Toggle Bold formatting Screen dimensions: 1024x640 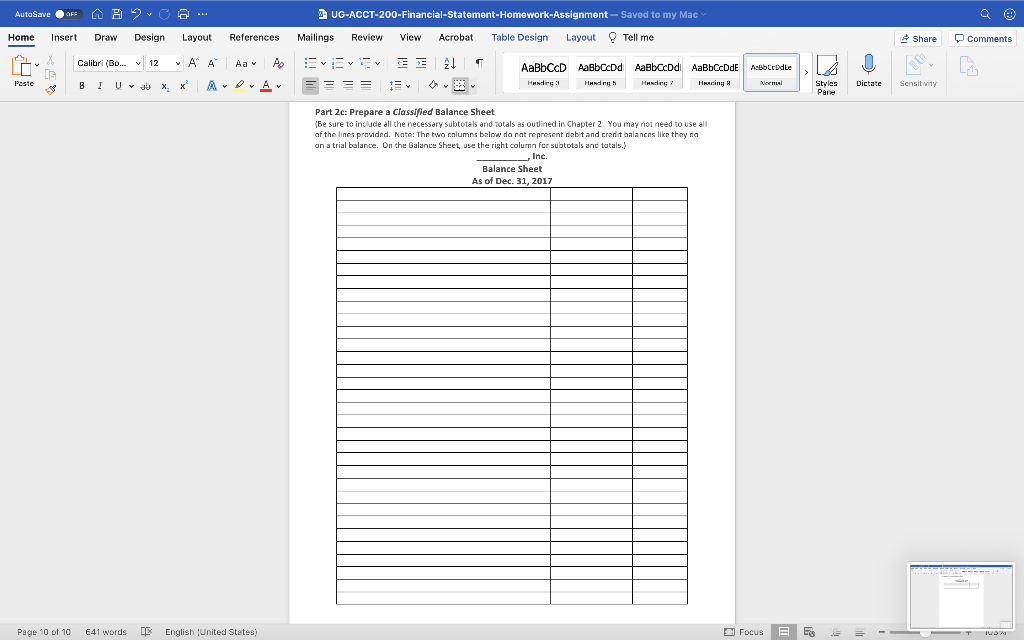[x=82, y=86]
